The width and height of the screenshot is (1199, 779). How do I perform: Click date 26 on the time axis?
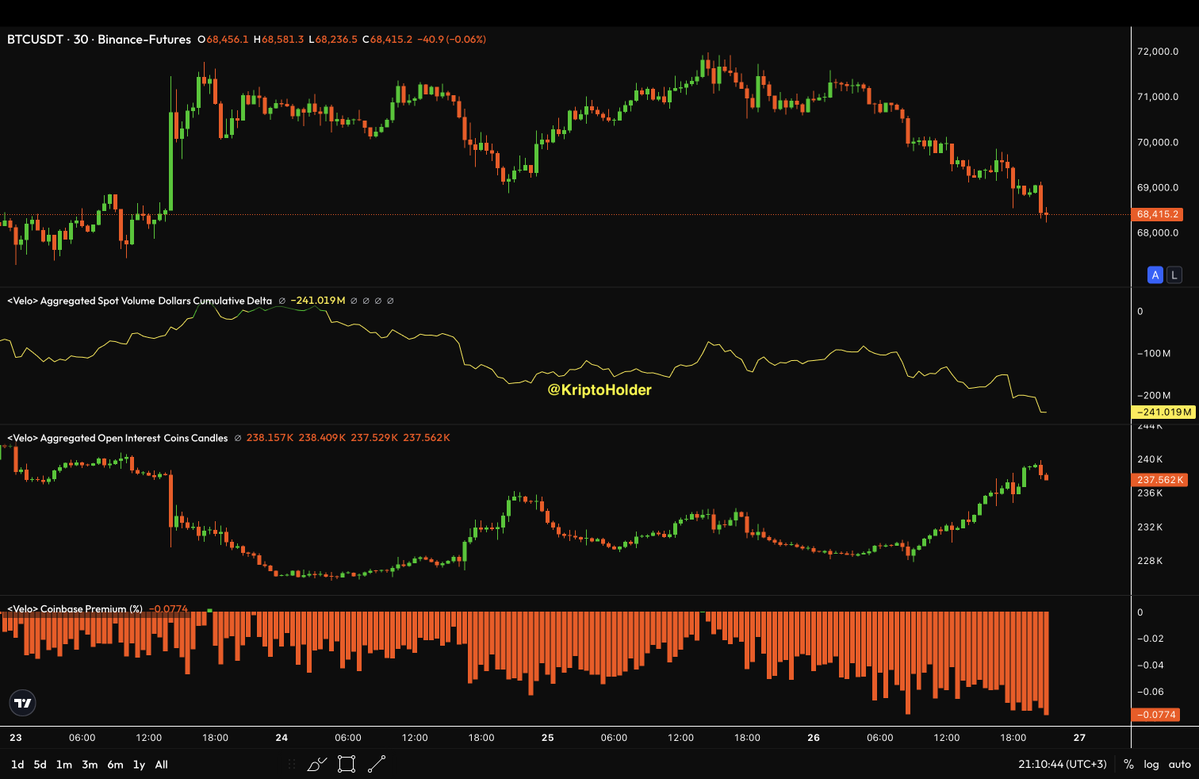pos(814,738)
